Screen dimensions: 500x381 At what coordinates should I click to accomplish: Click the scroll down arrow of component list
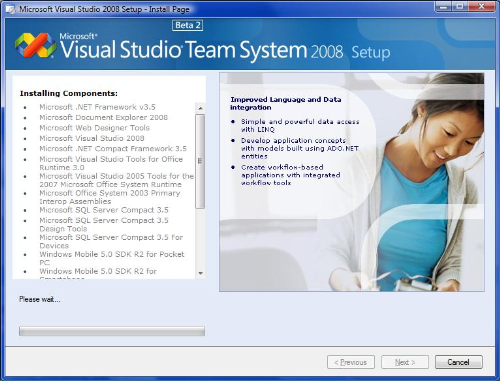pos(200,273)
